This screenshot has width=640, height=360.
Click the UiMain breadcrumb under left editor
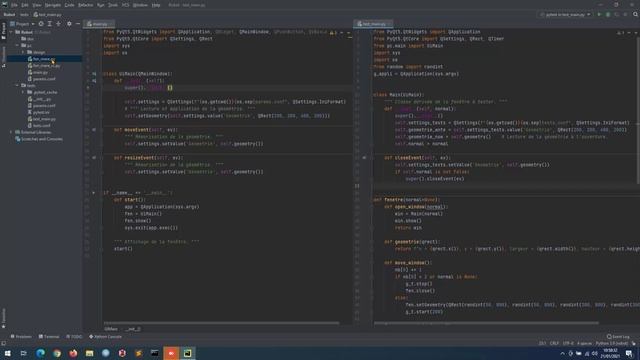[x=111, y=329]
